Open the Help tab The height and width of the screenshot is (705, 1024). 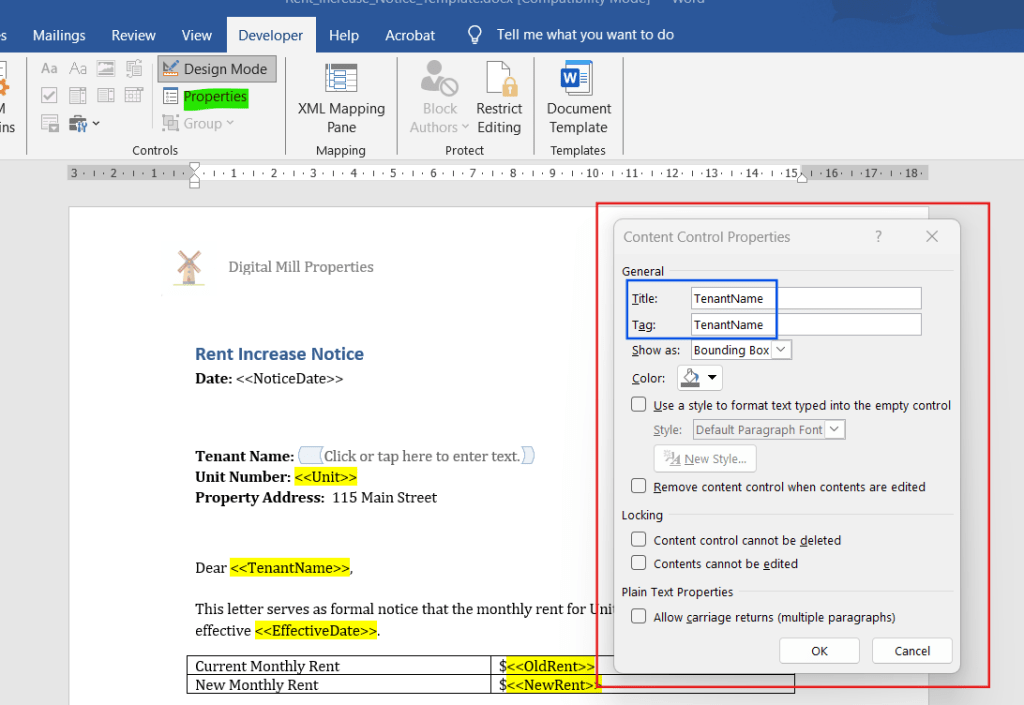click(x=344, y=35)
